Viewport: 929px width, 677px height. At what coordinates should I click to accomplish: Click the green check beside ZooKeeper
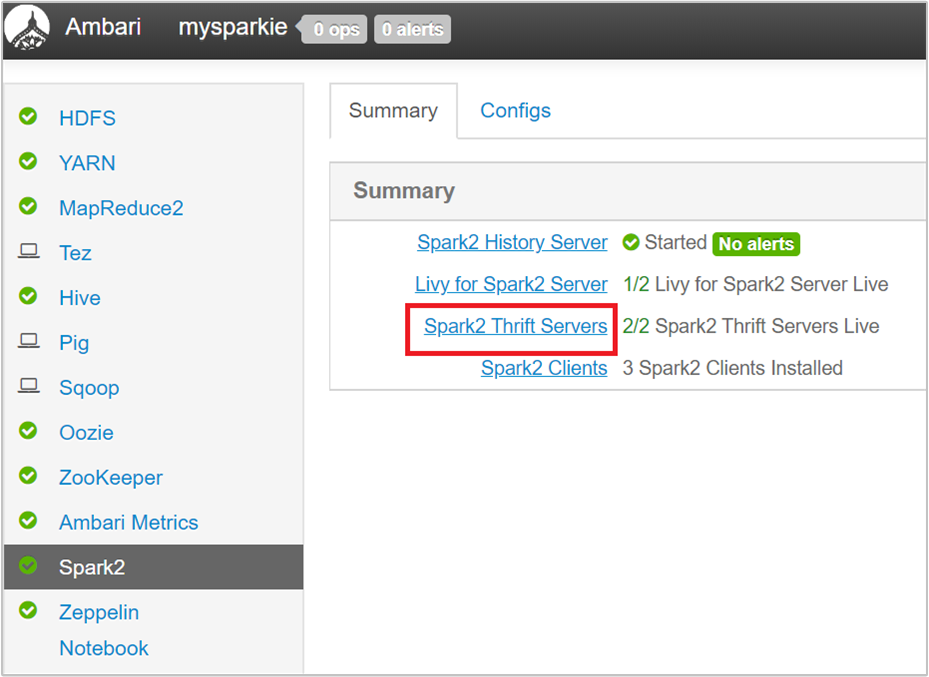point(28,477)
